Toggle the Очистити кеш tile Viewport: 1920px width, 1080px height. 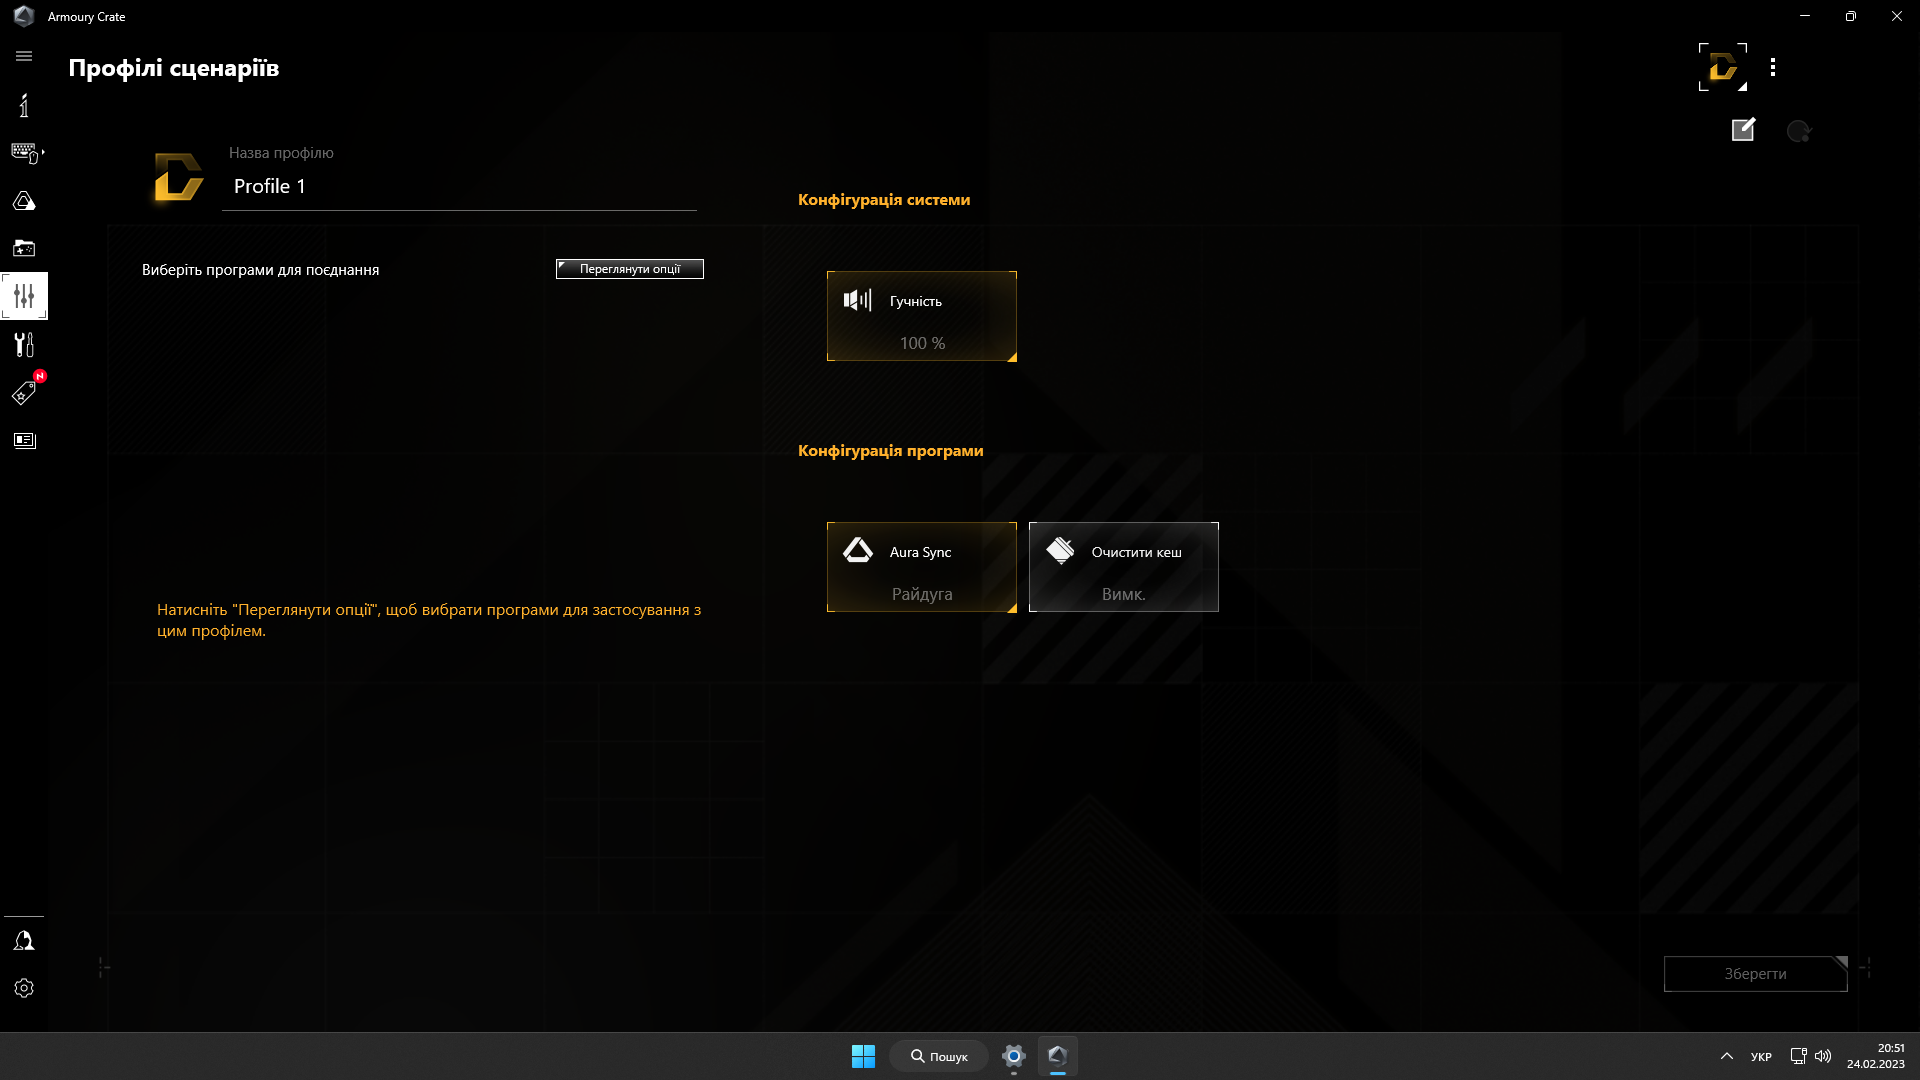pyautogui.click(x=1123, y=567)
